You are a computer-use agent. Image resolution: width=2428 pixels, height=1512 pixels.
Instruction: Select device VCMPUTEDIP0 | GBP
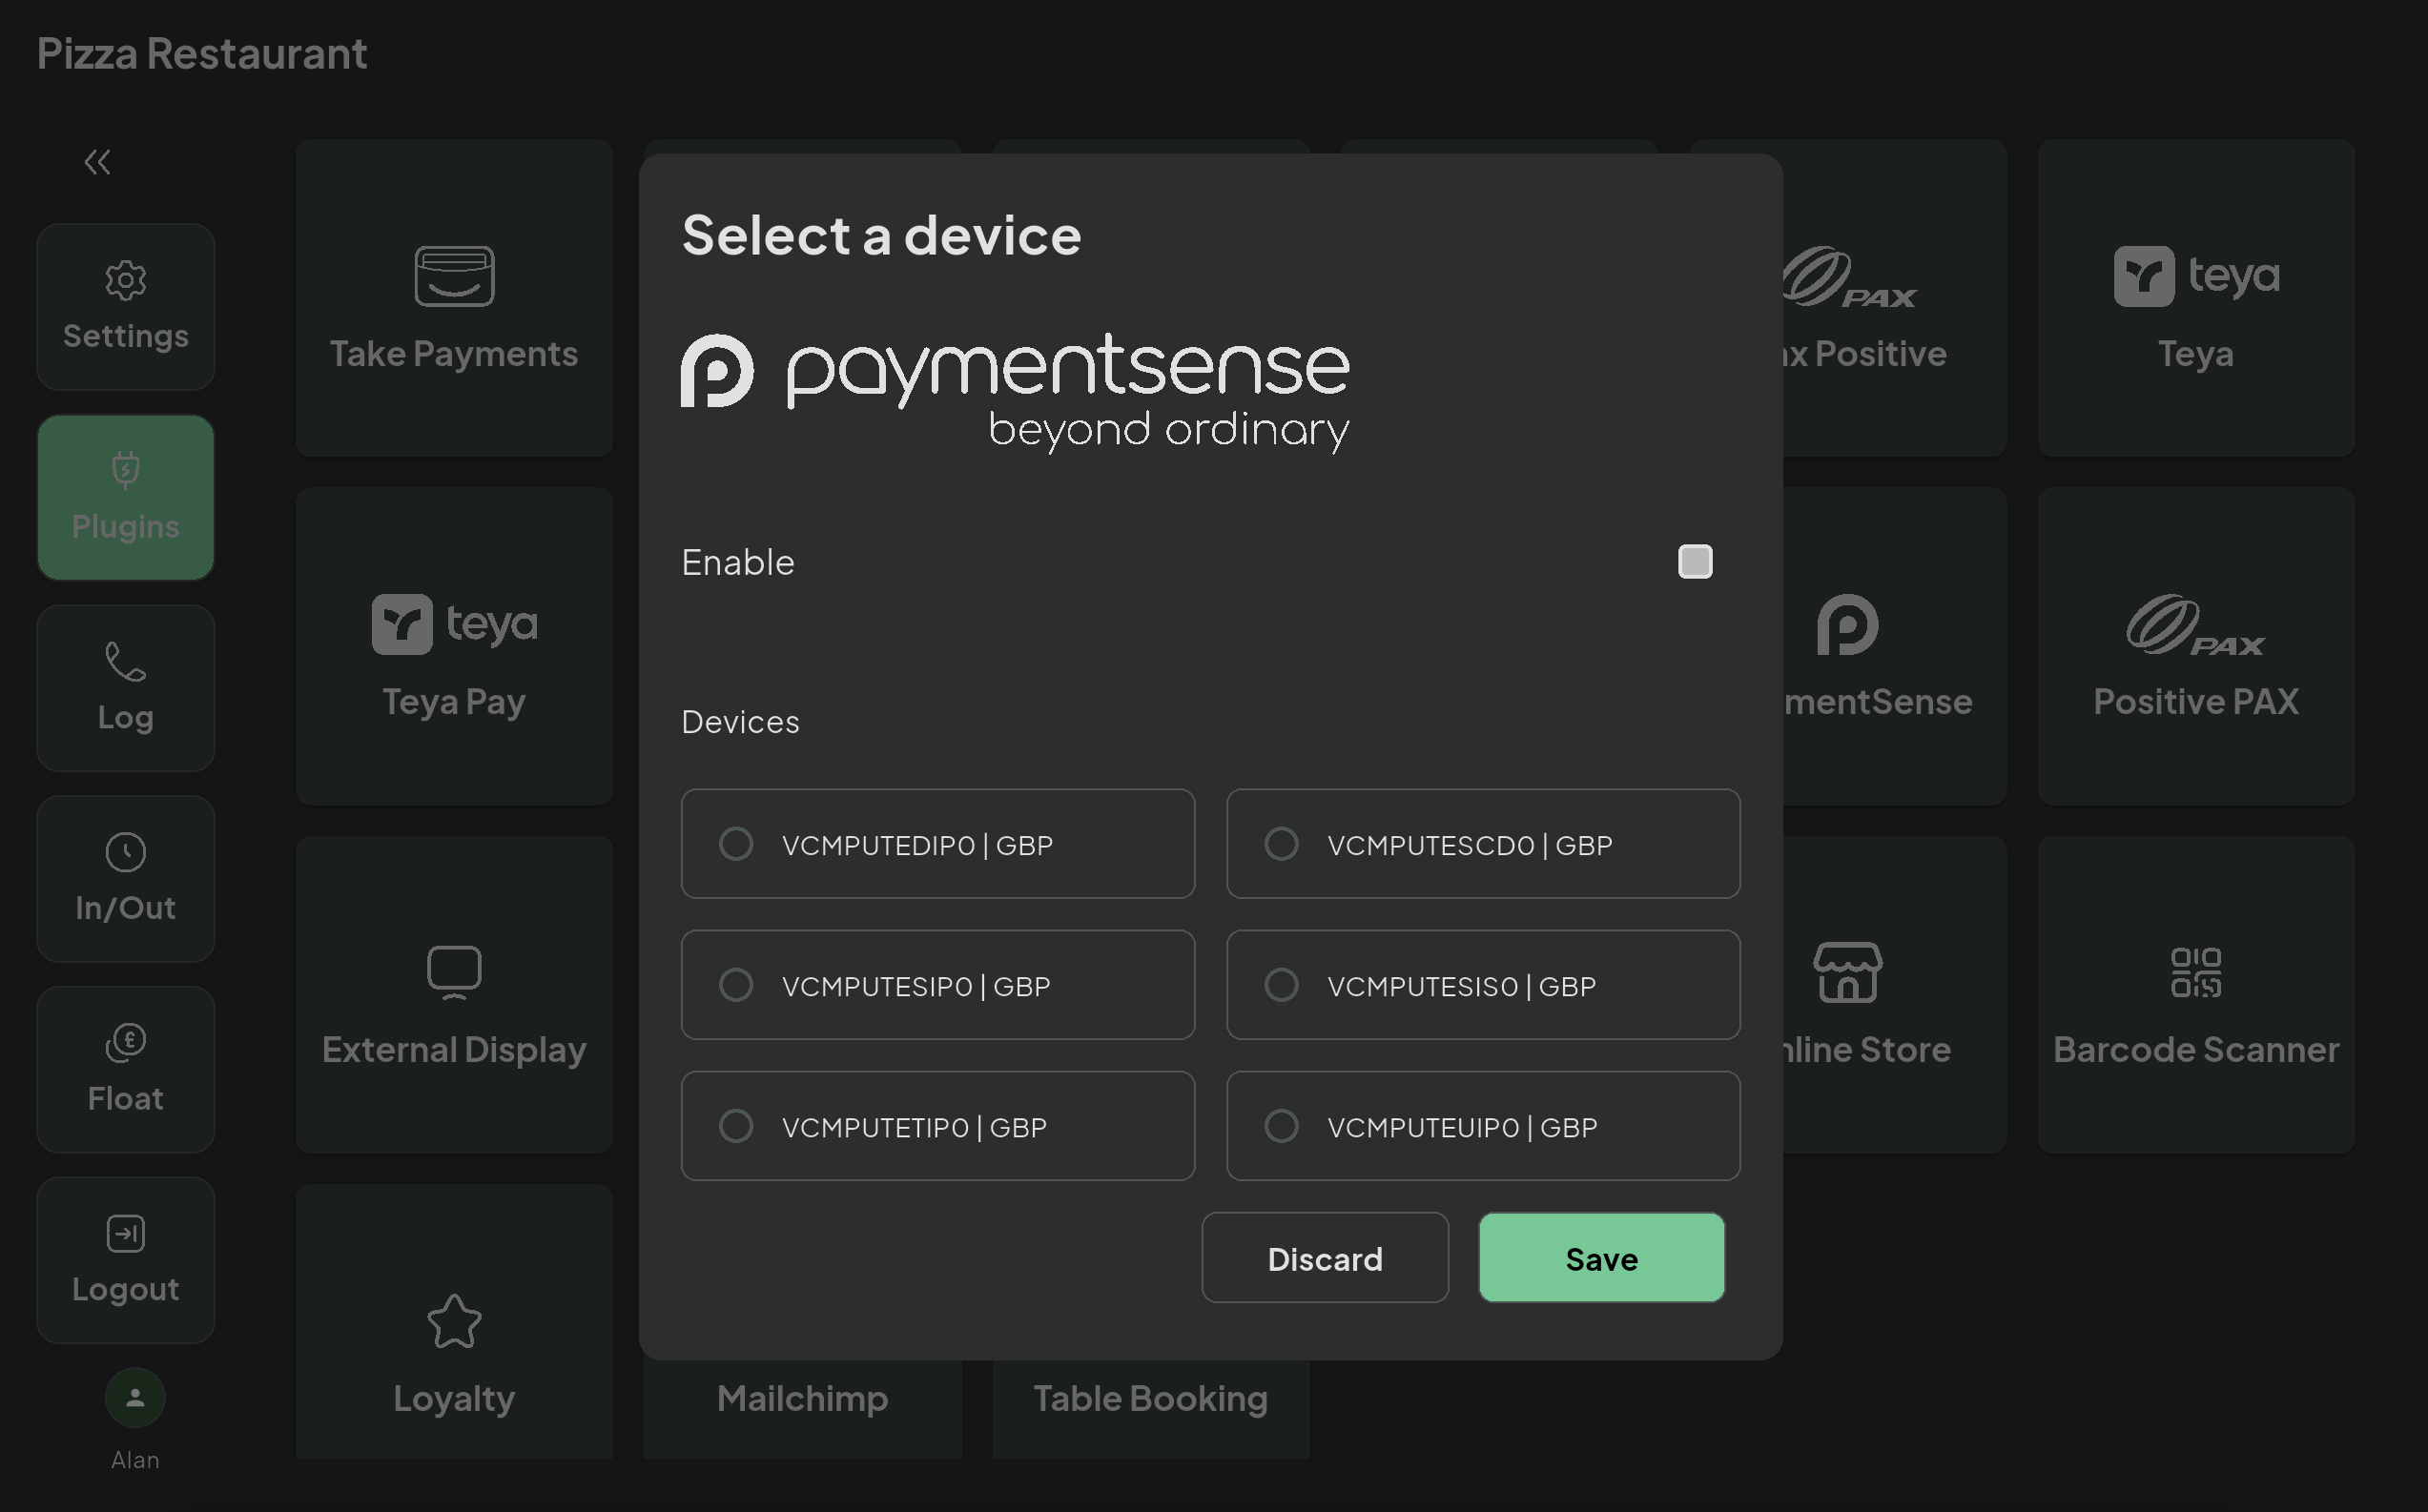coord(937,844)
